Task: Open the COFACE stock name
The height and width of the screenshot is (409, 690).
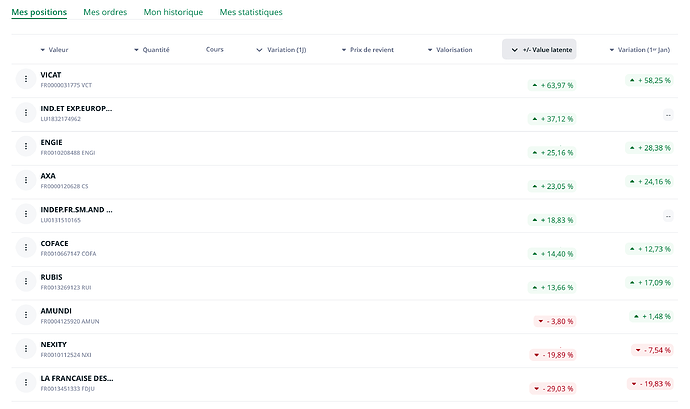Action: point(55,243)
